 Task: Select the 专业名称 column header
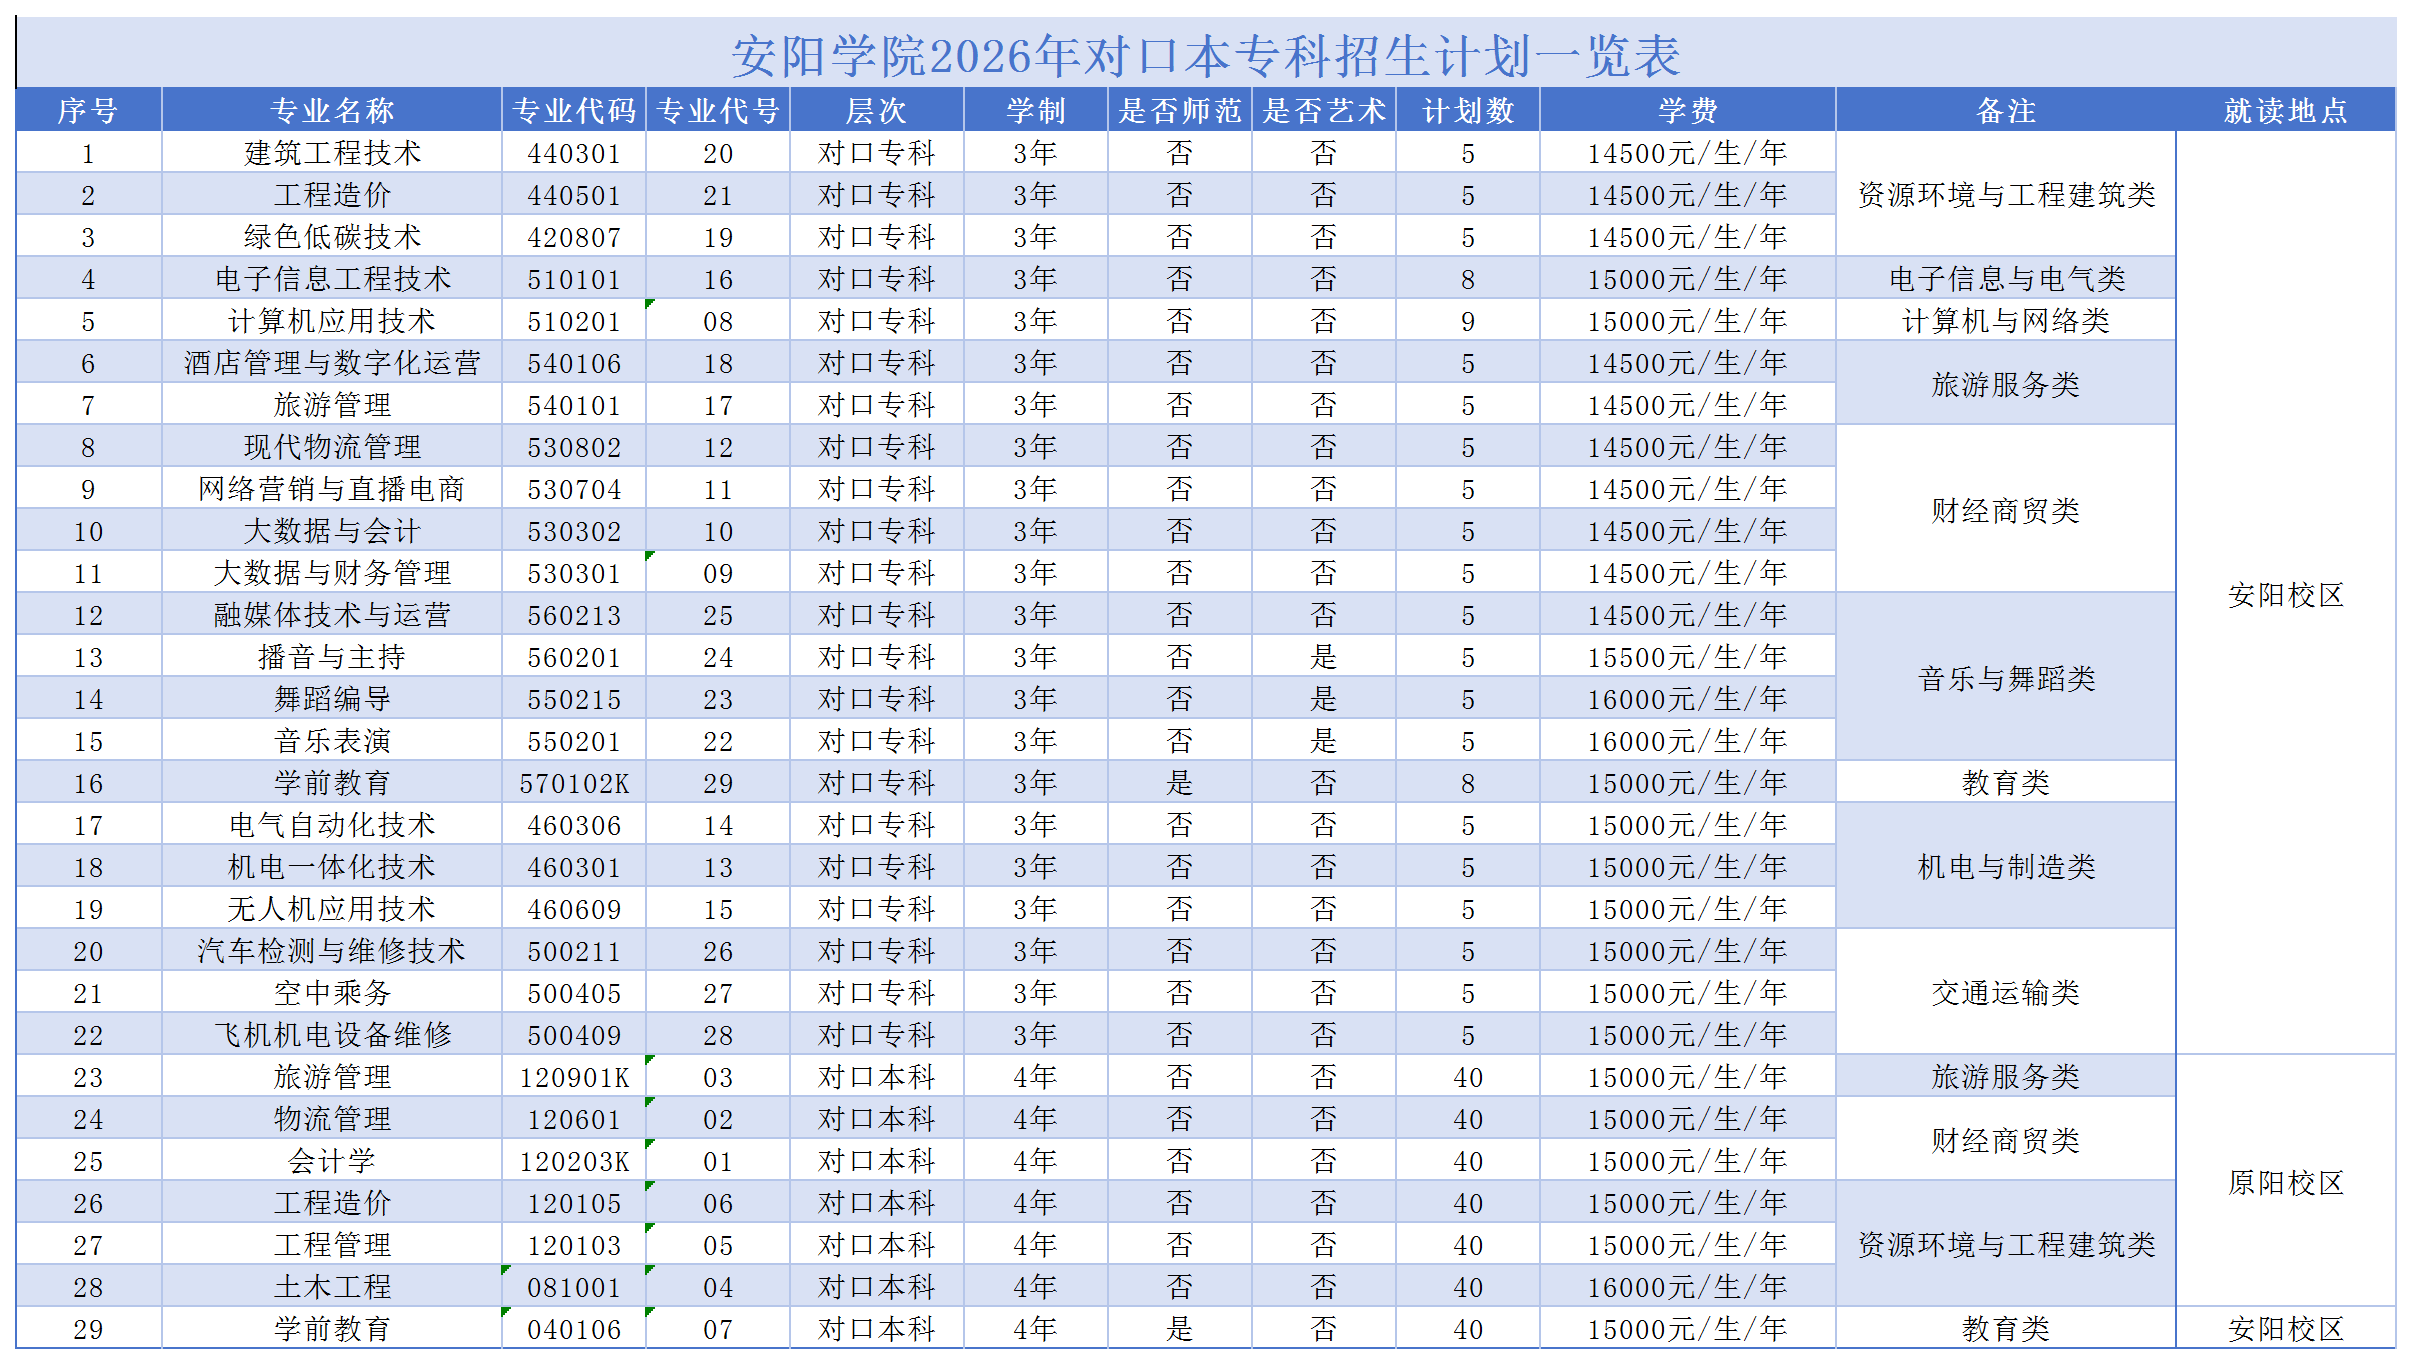point(331,110)
